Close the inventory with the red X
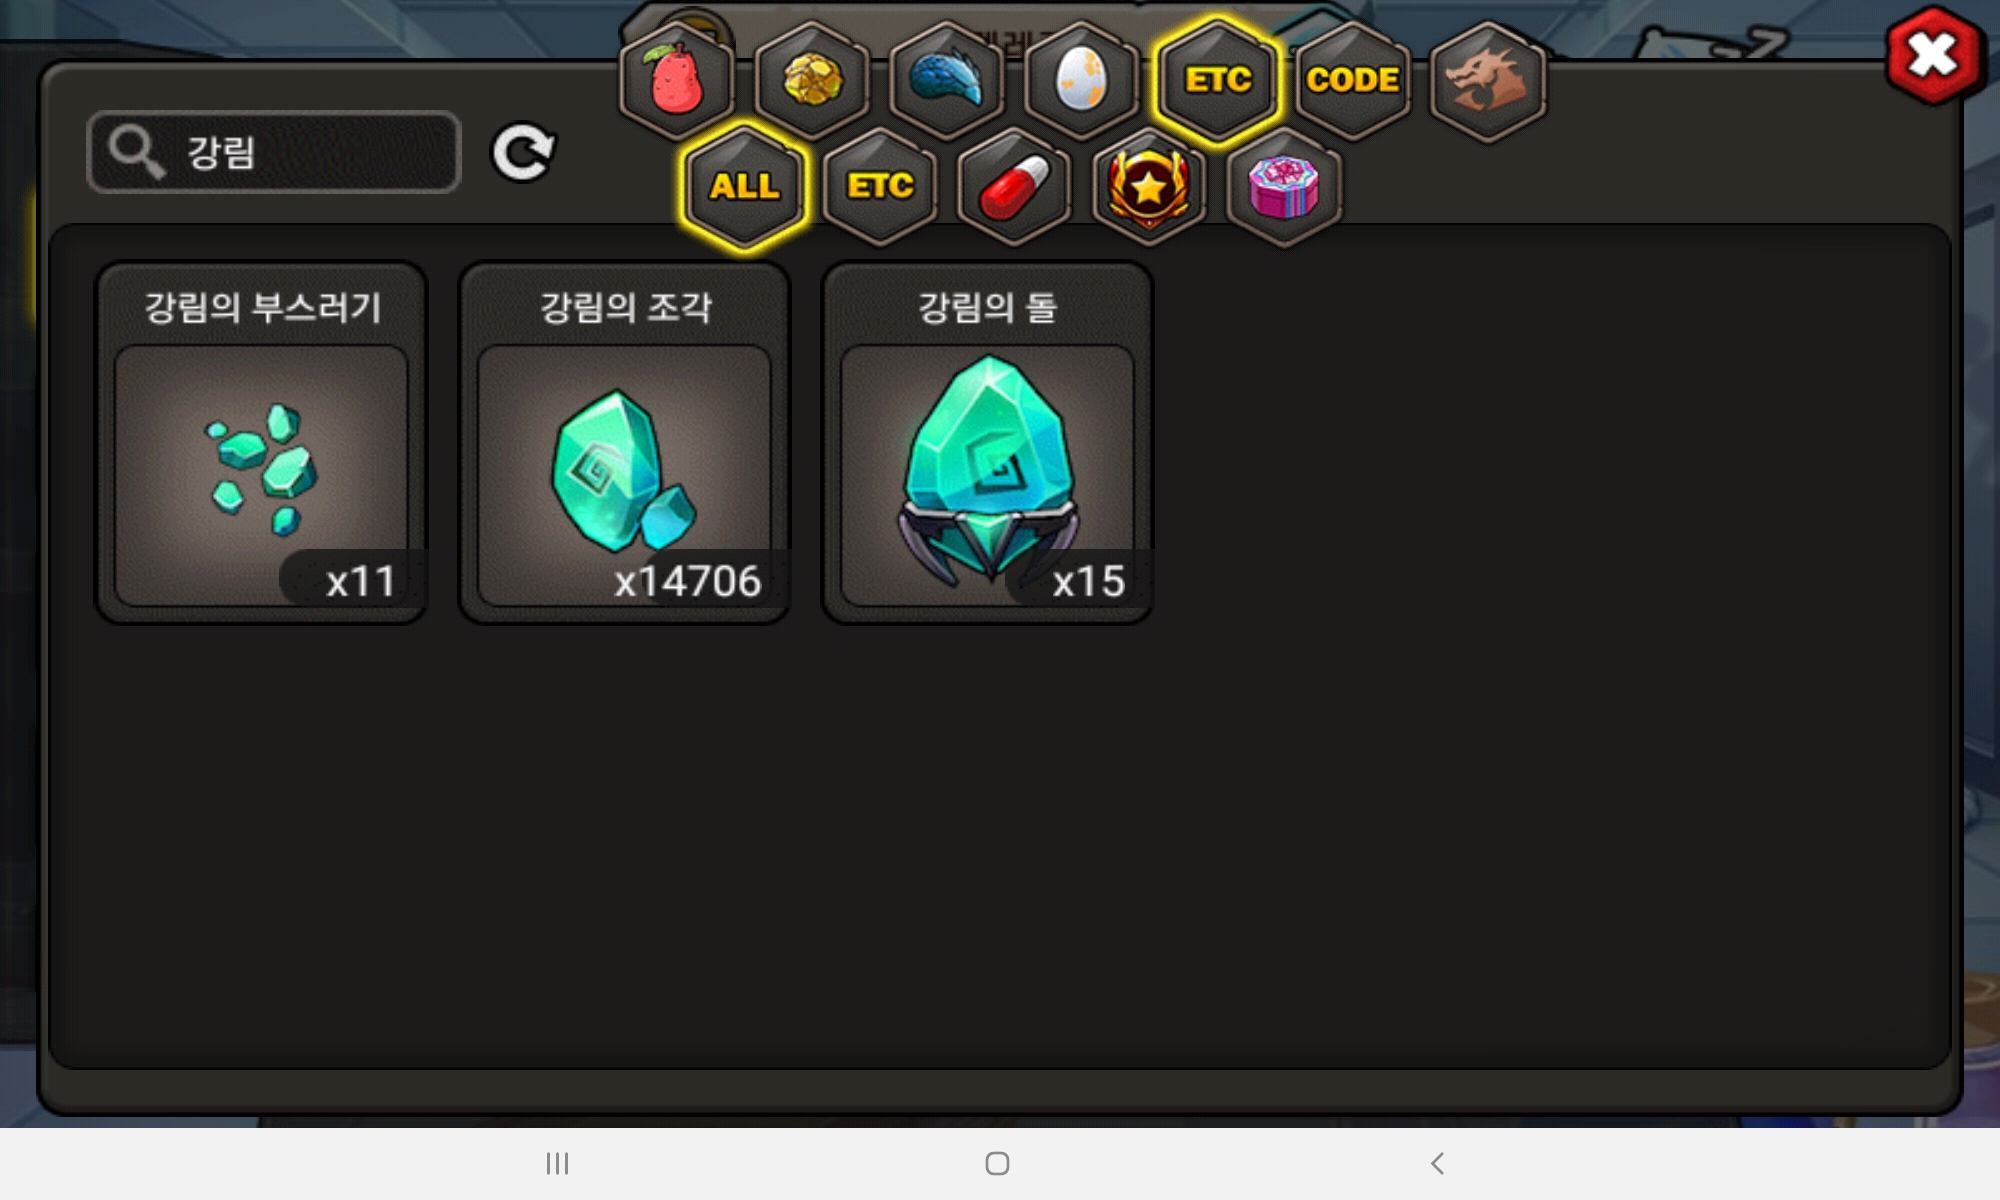This screenshot has height=1200, width=2000. [1934, 55]
